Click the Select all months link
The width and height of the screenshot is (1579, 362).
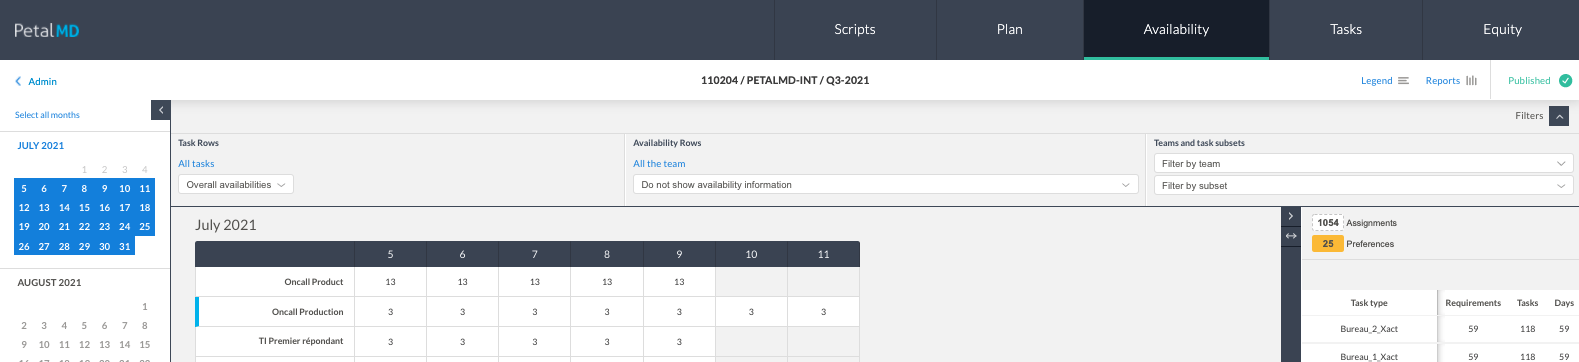tap(47, 115)
